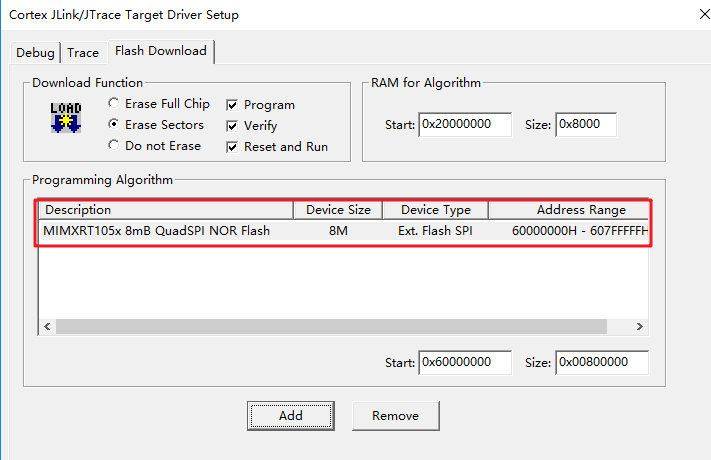711x460 pixels.
Task: Click the Remove button
Action: (x=395, y=416)
